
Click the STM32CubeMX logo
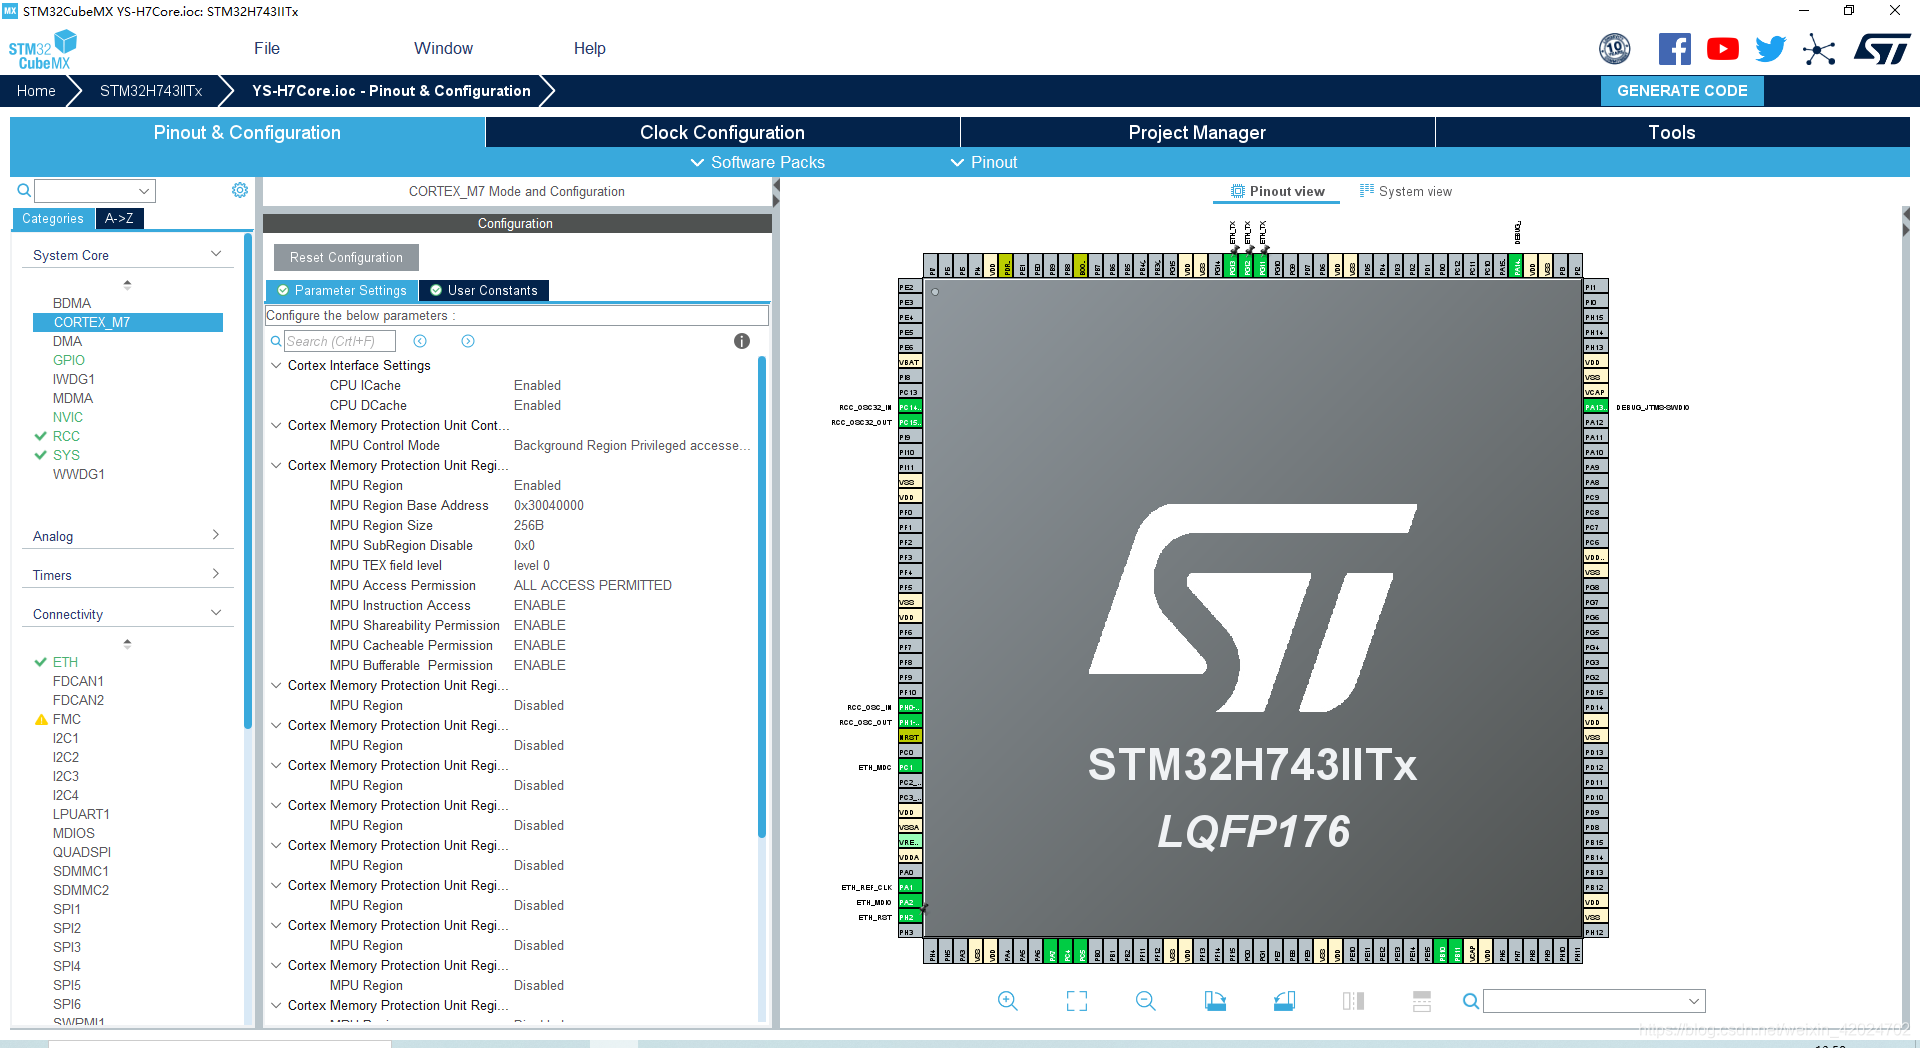tap(43, 50)
